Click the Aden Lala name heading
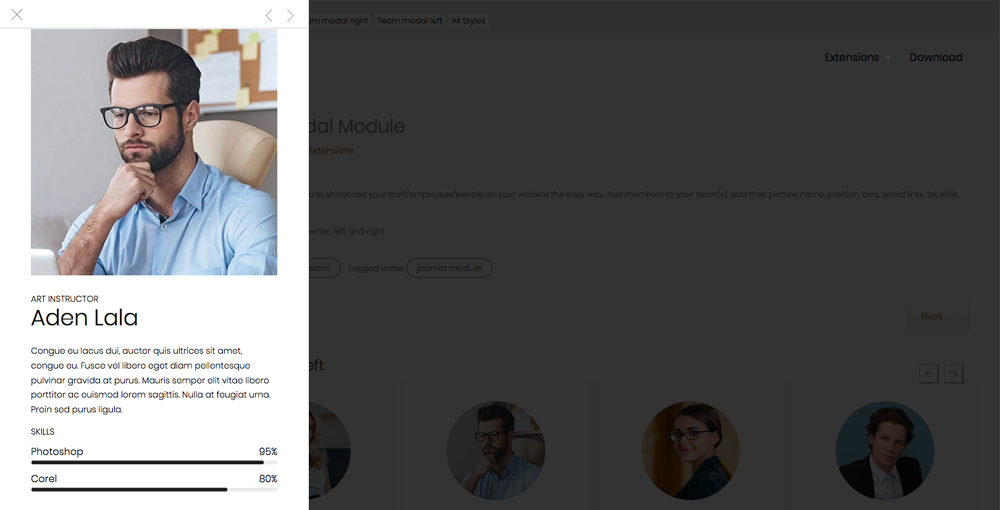This screenshot has height=510, width=1000. pyautogui.click(x=84, y=317)
